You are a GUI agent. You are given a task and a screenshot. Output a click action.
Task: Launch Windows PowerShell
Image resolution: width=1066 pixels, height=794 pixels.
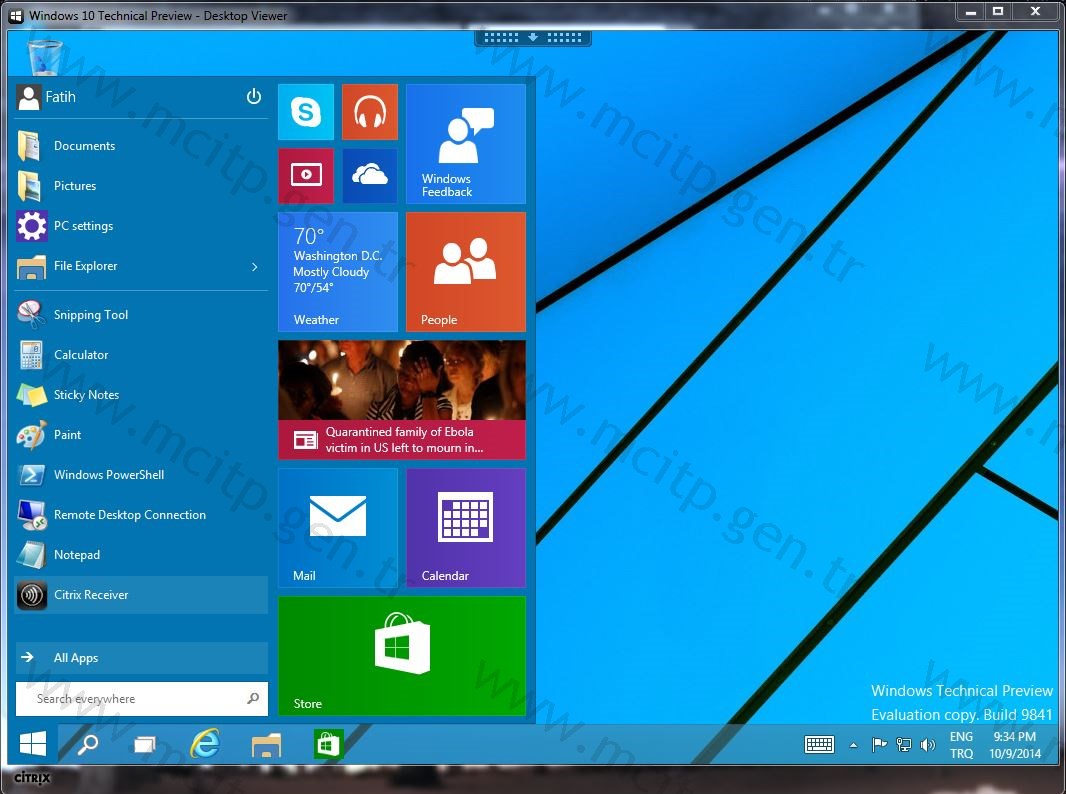(141, 474)
